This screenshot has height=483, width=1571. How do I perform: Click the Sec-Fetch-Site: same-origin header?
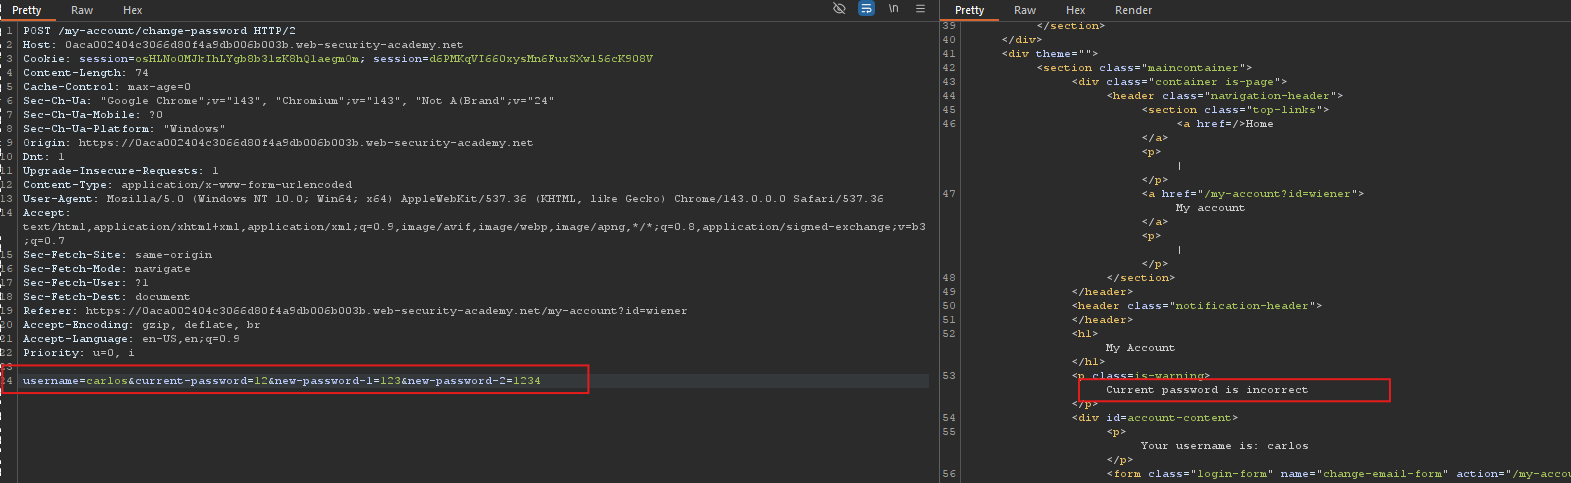(118, 255)
